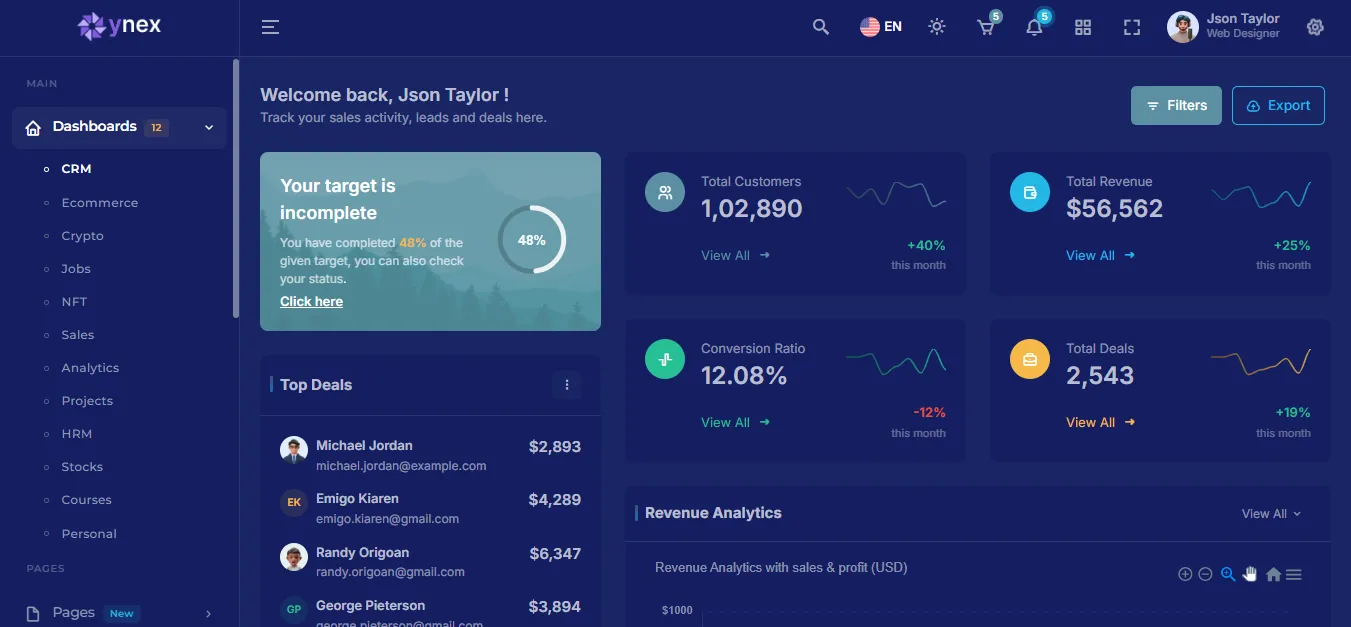Open the View All dropdown in Revenue Analytics
1351x627 pixels.
tap(1270, 513)
